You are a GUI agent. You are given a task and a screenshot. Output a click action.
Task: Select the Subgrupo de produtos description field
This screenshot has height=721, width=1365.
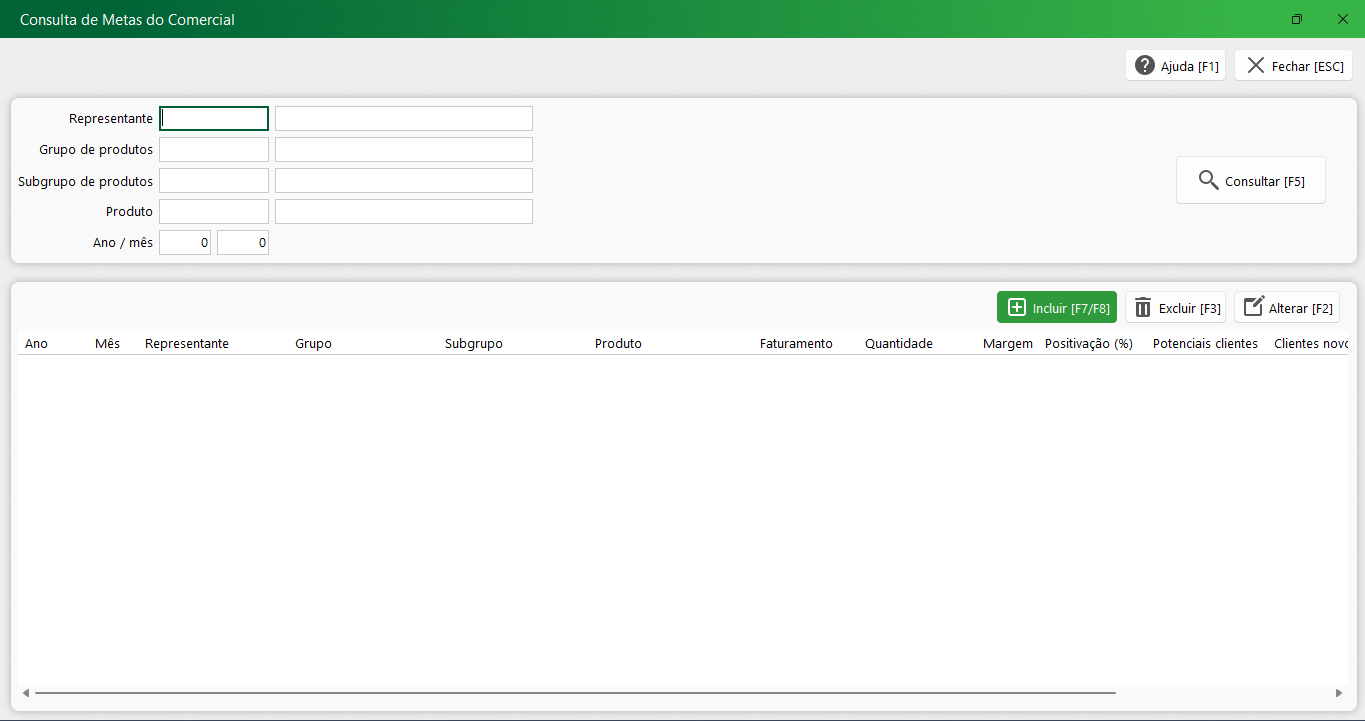(403, 181)
